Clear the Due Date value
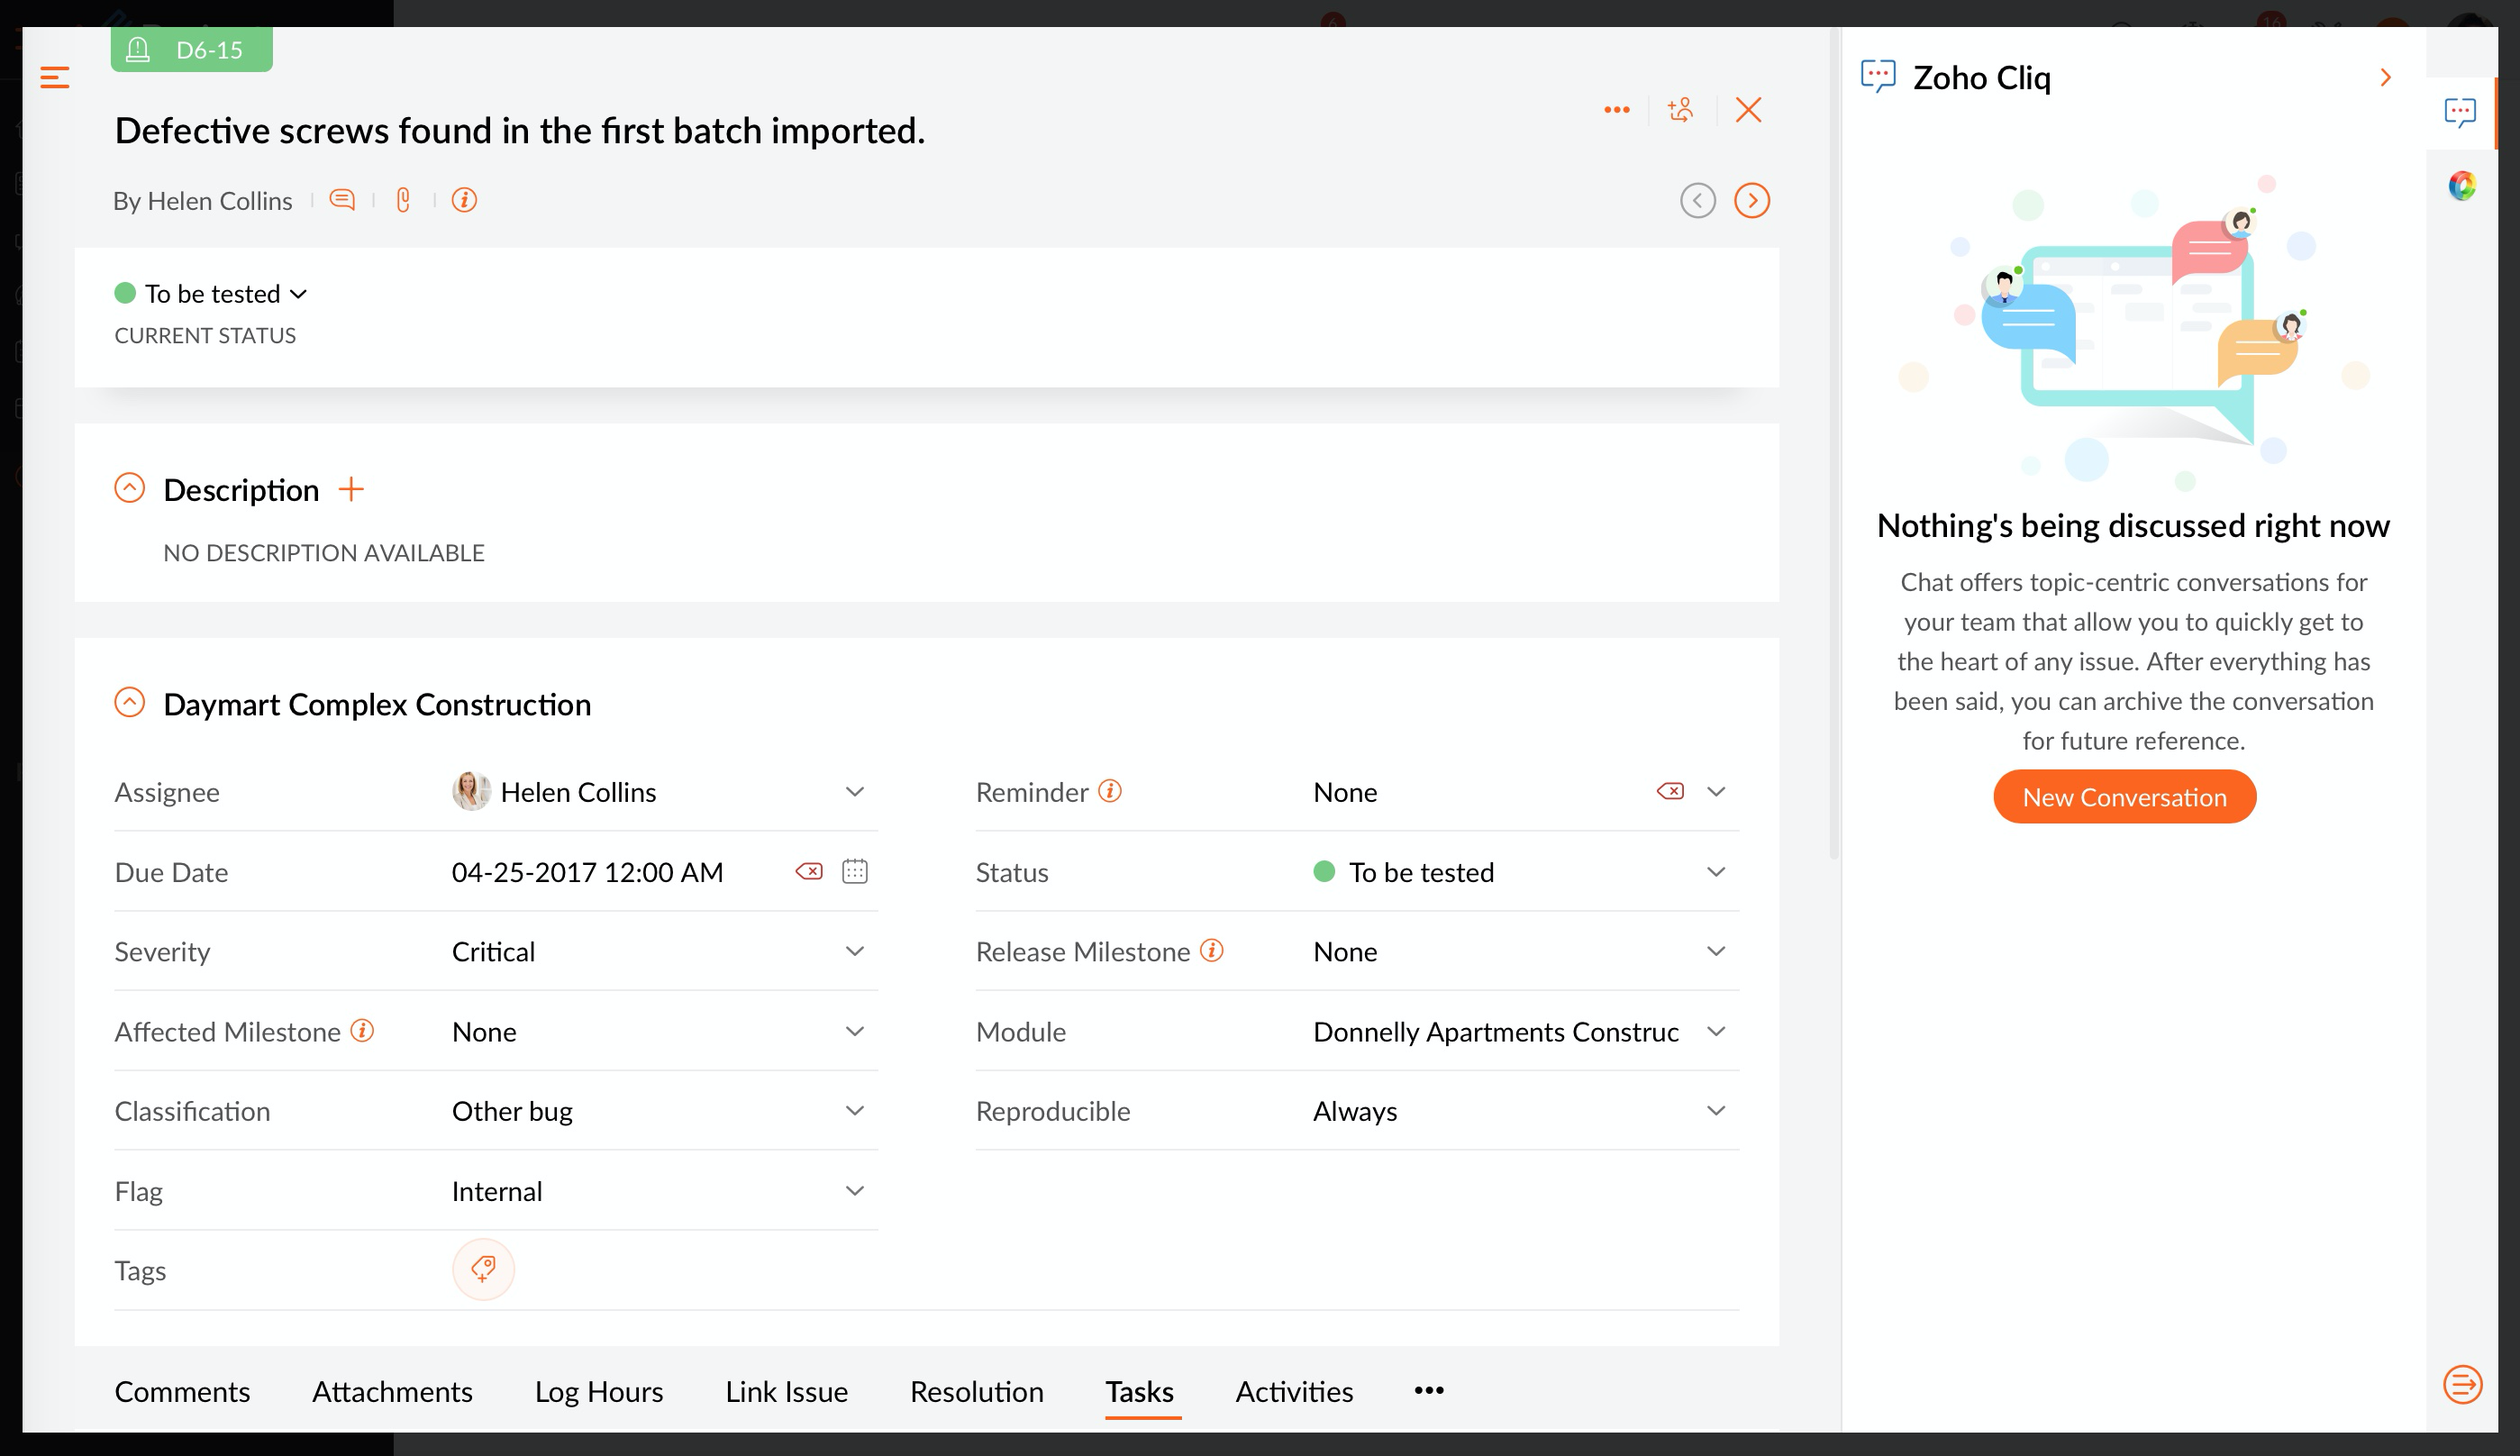The height and width of the screenshot is (1456, 2520). (809, 871)
